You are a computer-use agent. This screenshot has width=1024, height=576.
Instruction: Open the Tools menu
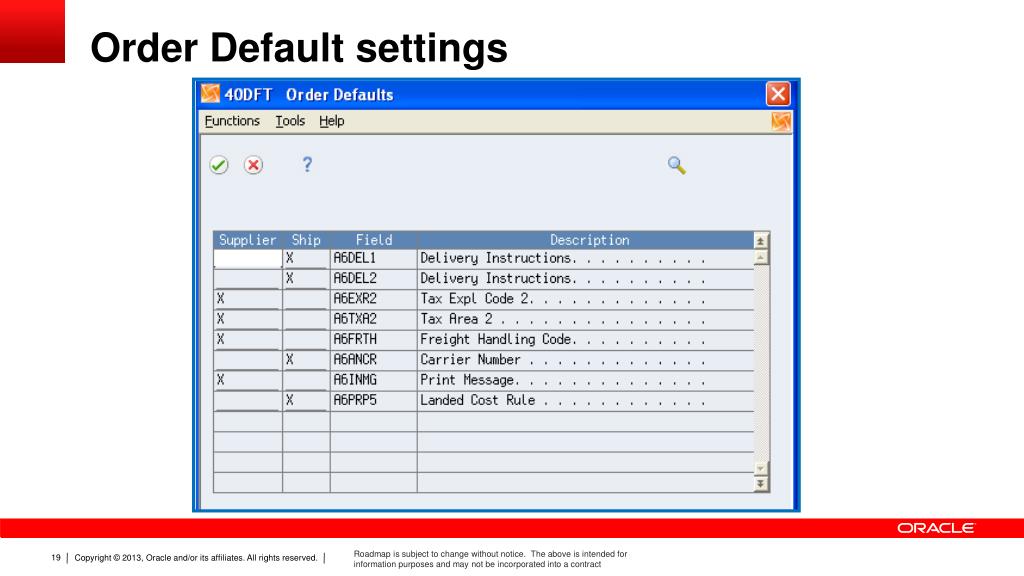290,121
